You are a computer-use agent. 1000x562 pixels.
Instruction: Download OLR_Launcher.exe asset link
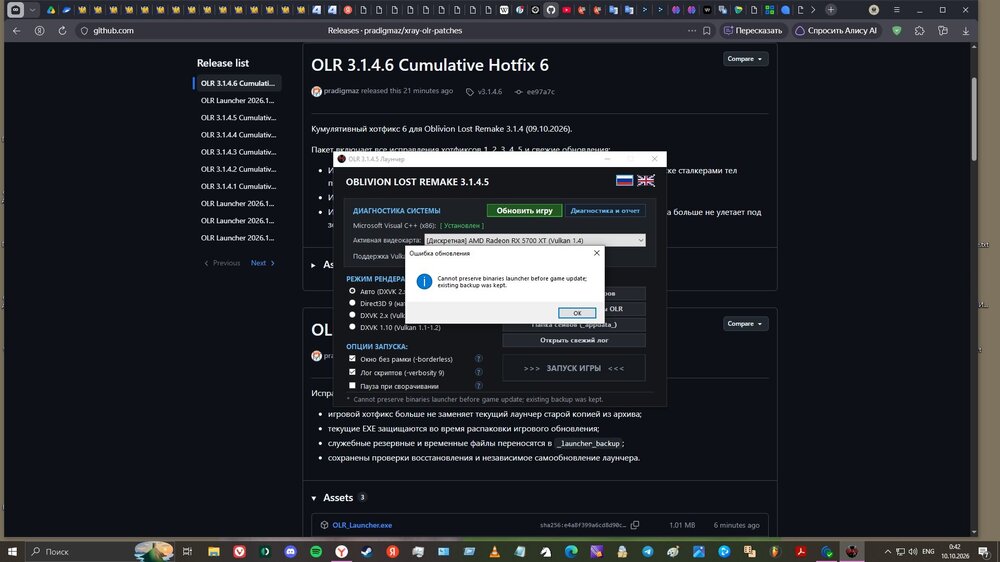(362, 525)
